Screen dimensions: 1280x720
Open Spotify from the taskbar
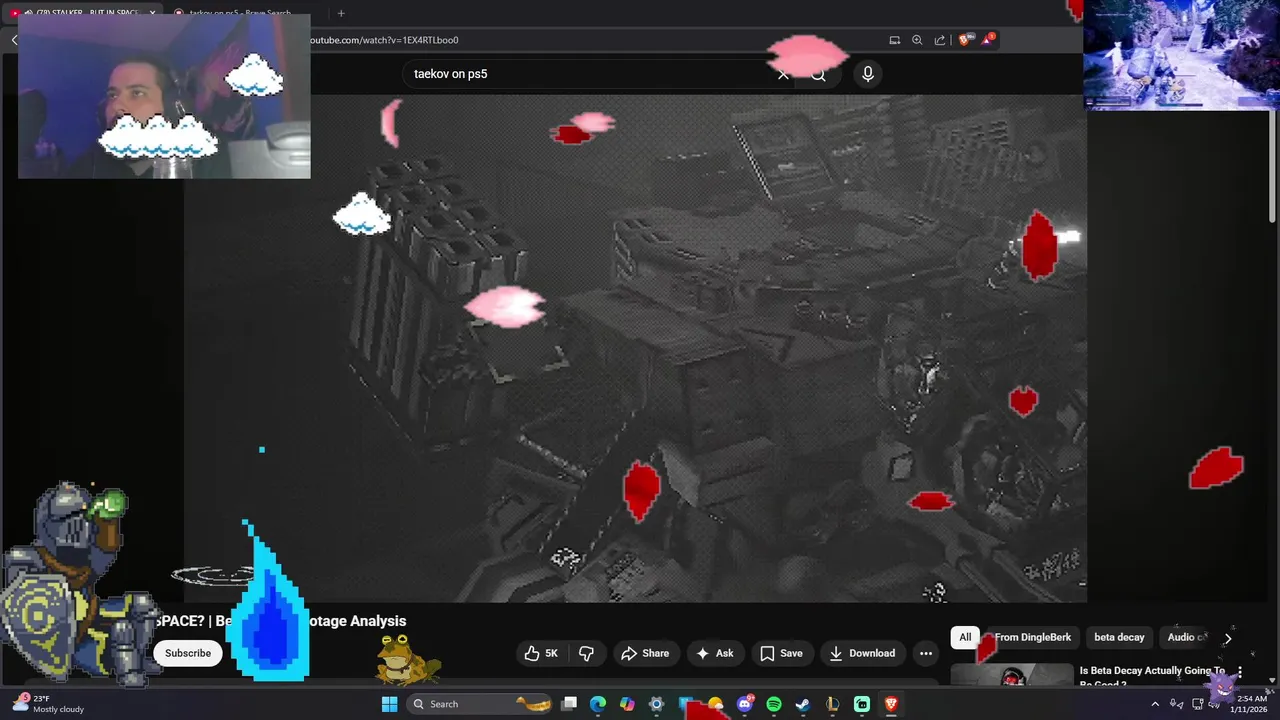pos(774,704)
